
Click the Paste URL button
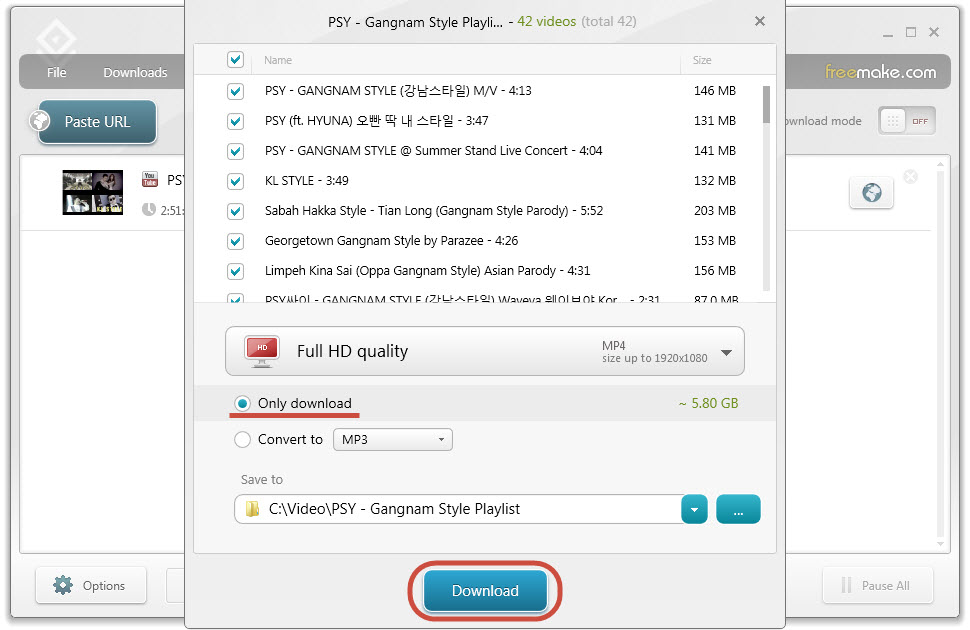[x=97, y=121]
